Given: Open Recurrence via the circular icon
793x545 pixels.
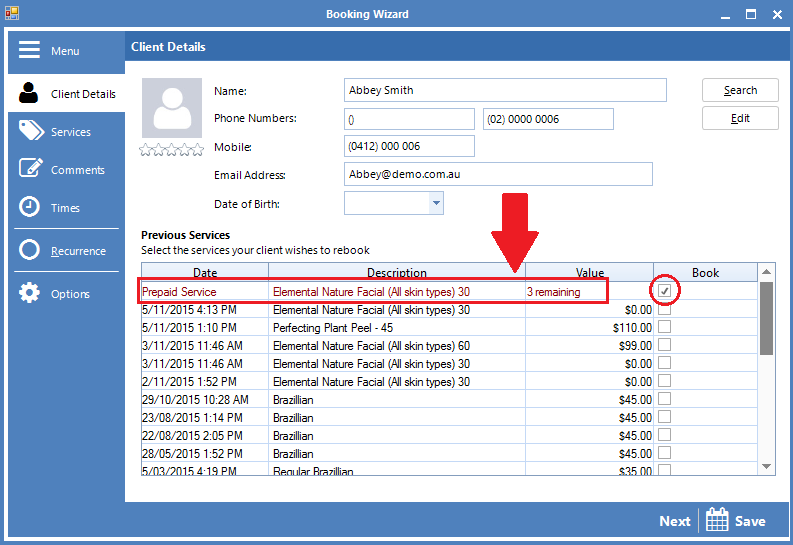Looking at the screenshot, I should (x=30, y=250).
